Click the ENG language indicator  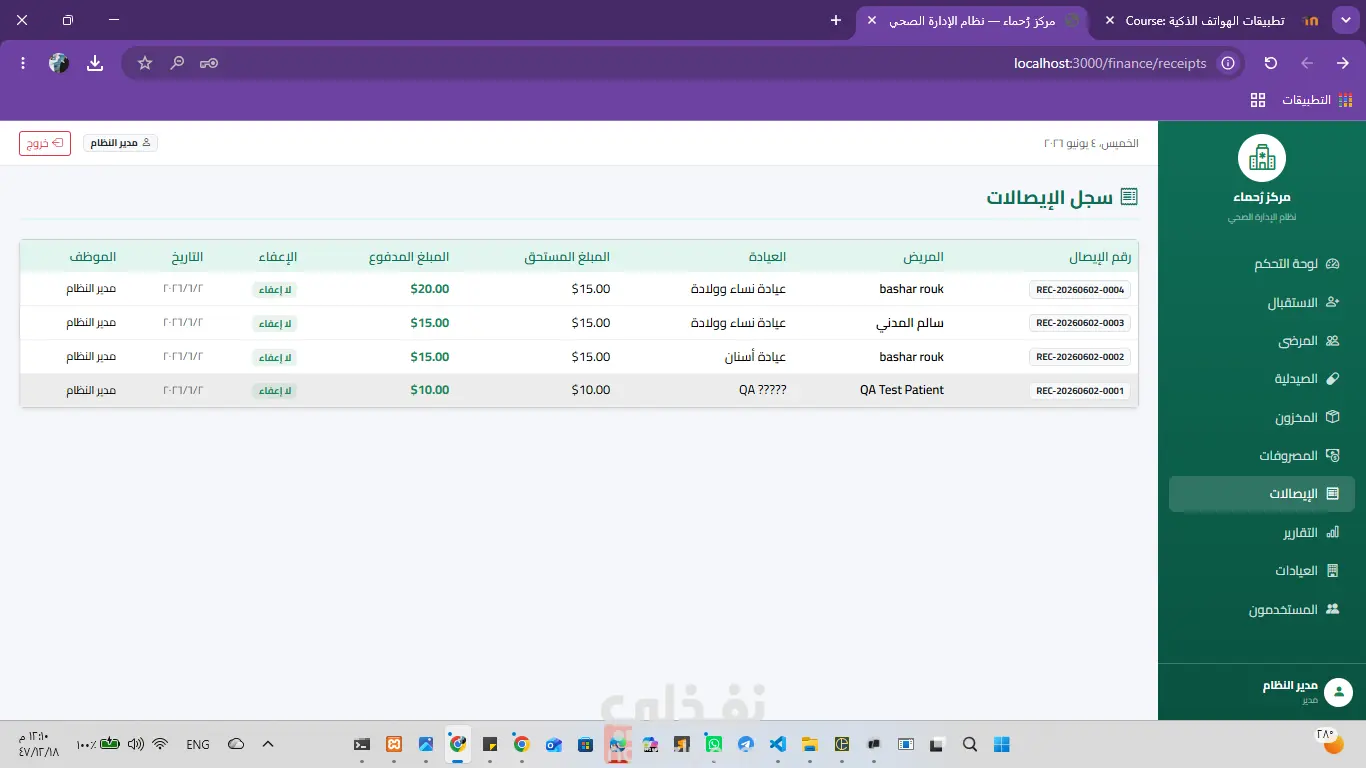pyautogui.click(x=198, y=744)
